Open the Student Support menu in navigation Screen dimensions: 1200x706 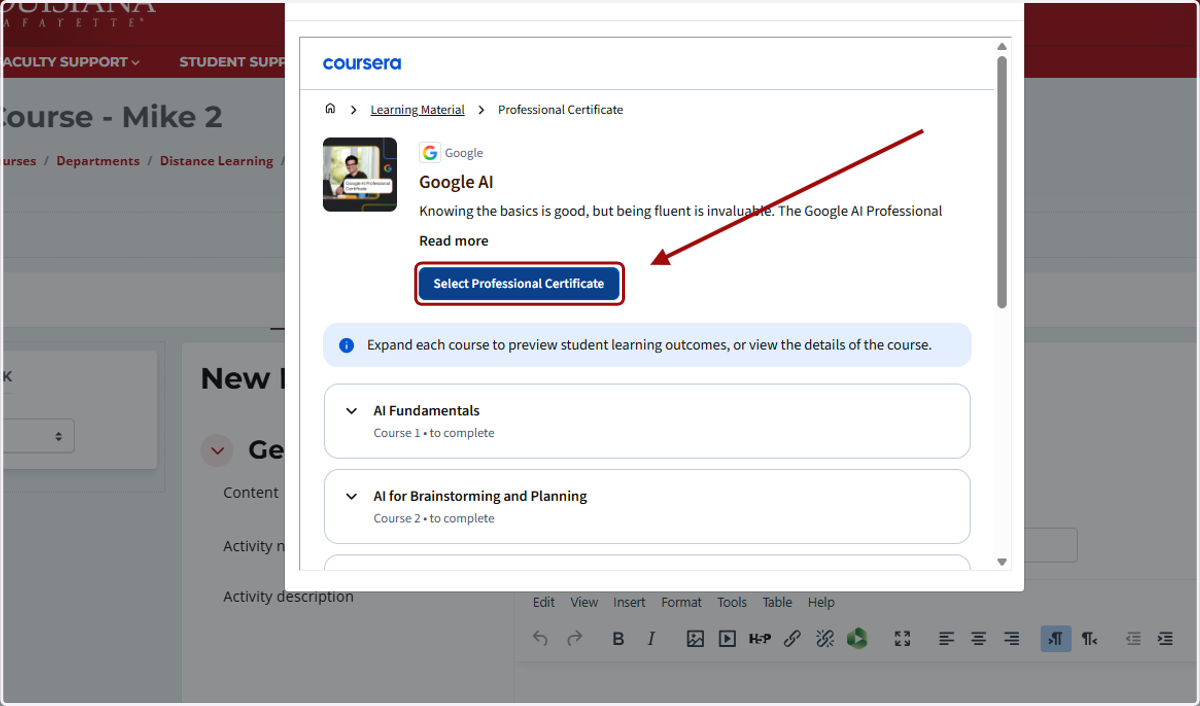tap(232, 62)
